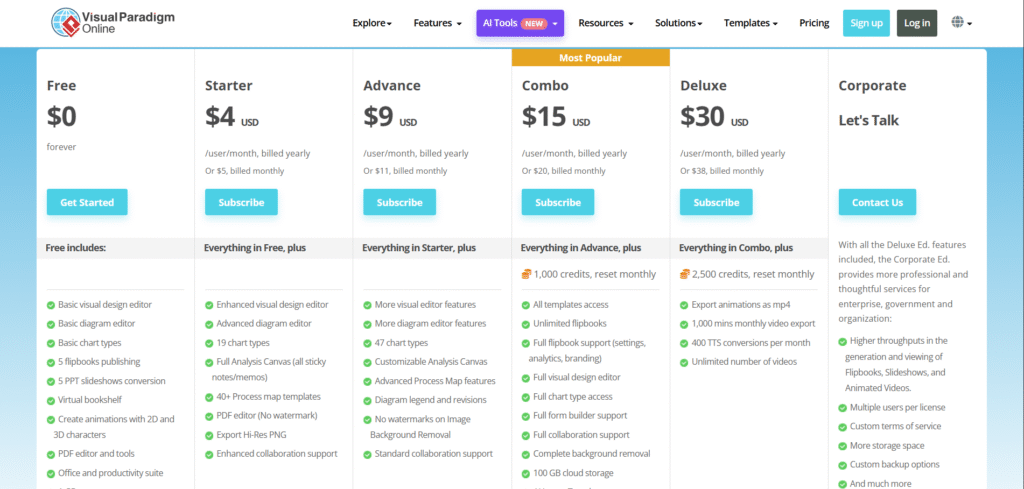The height and width of the screenshot is (489, 1024).
Task: Click the check icon next to Diagram legend and revisions
Action: coord(367,400)
